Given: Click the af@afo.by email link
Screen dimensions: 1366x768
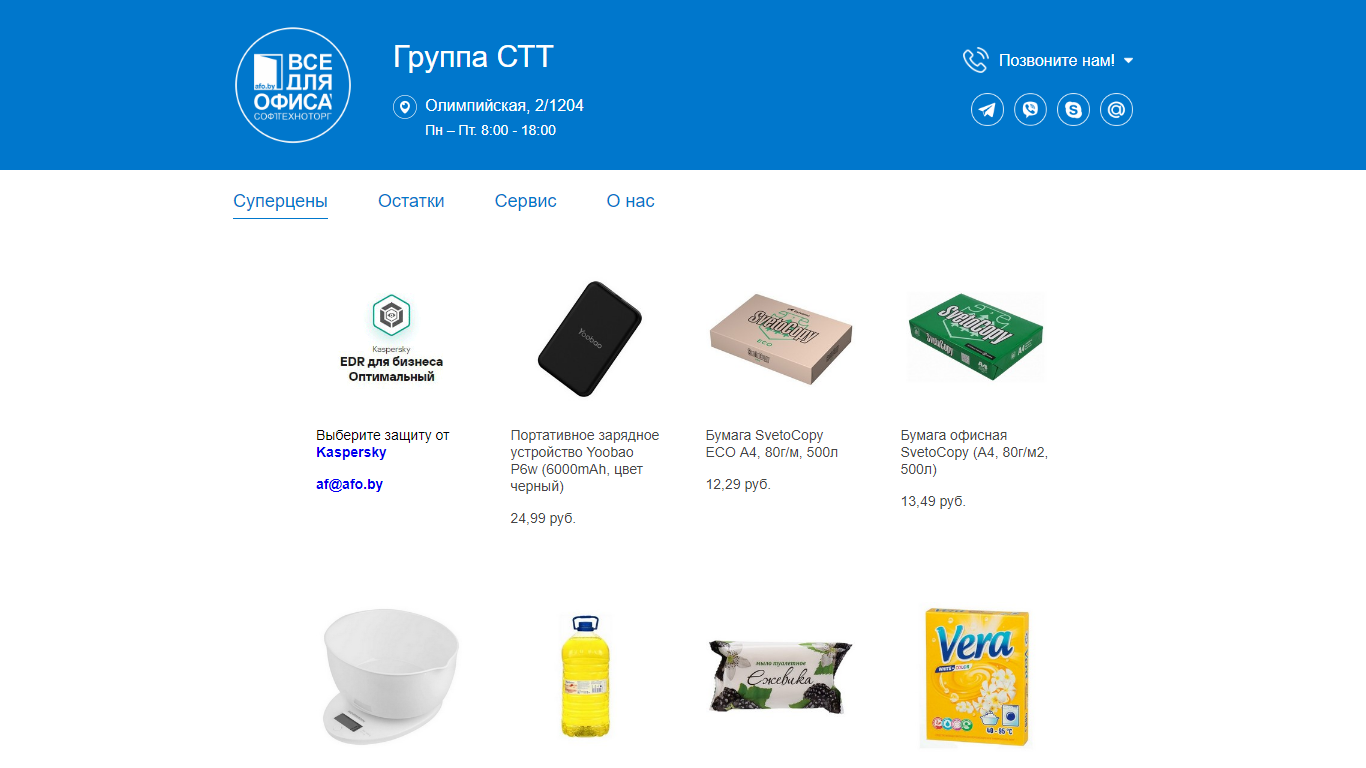Looking at the screenshot, I should click(349, 484).
